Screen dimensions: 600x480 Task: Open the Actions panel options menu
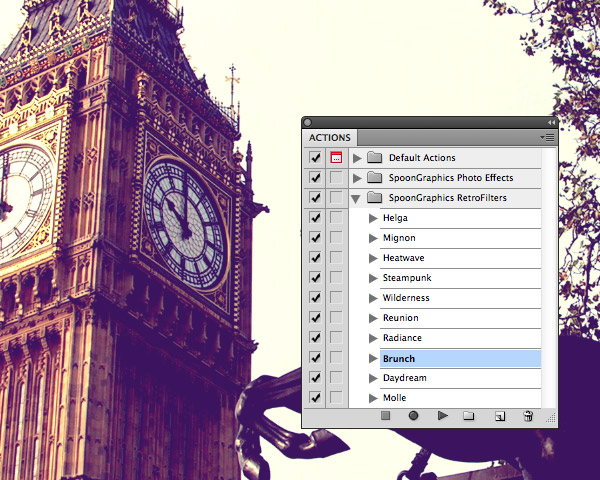[548, 137]
